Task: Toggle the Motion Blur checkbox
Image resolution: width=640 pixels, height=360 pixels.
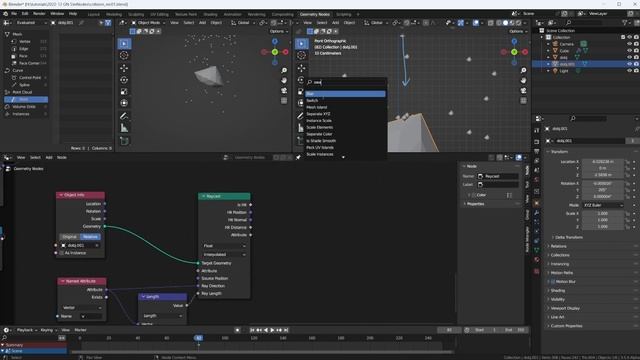Action: [x=553, y=282]
